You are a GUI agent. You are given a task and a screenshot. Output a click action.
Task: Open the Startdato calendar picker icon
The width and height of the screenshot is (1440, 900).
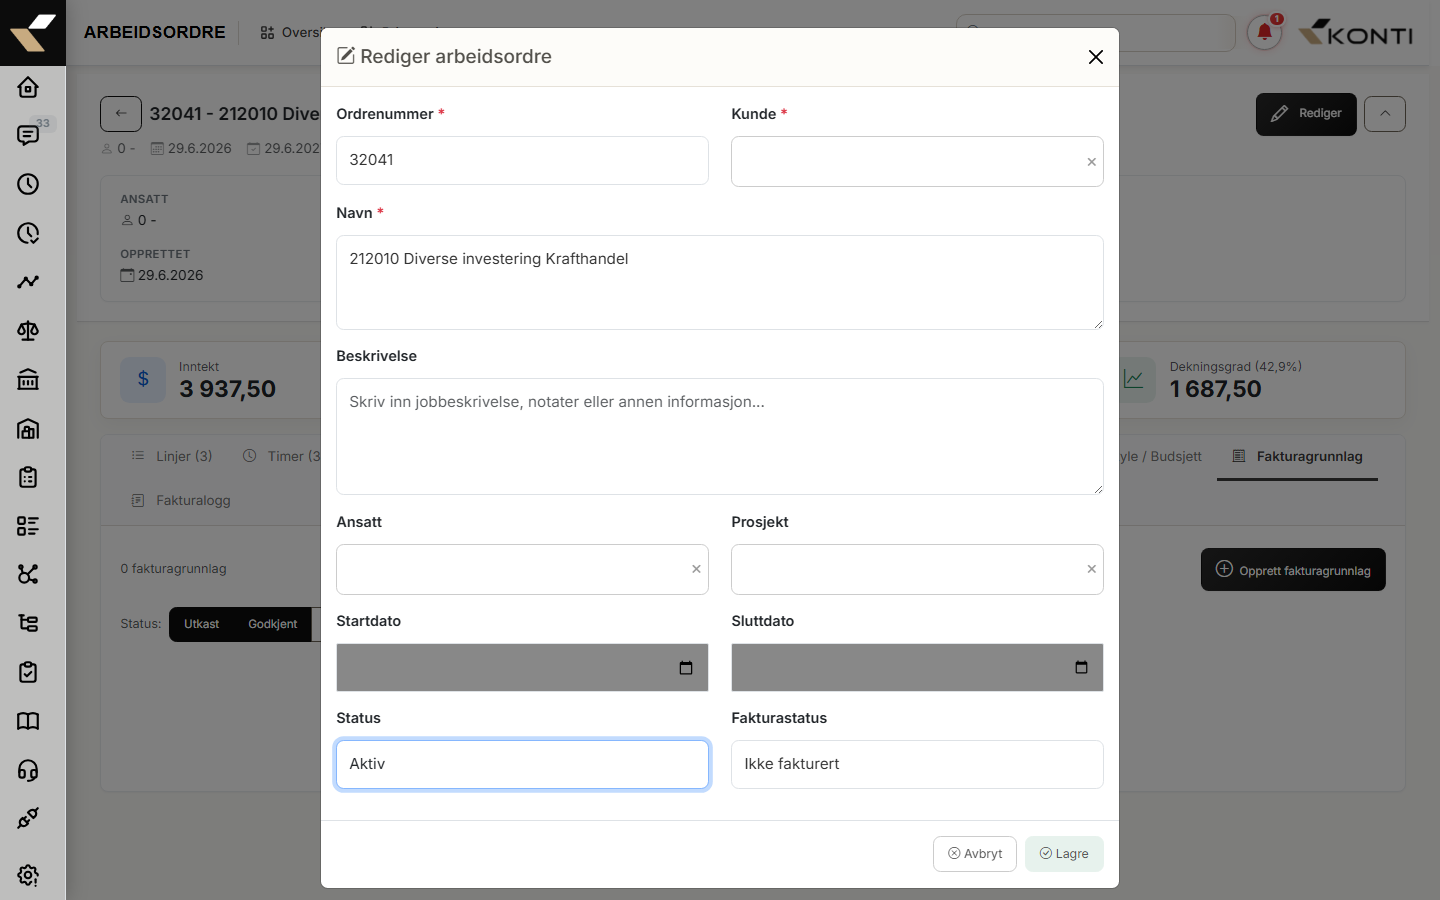(x=686, y=668)
